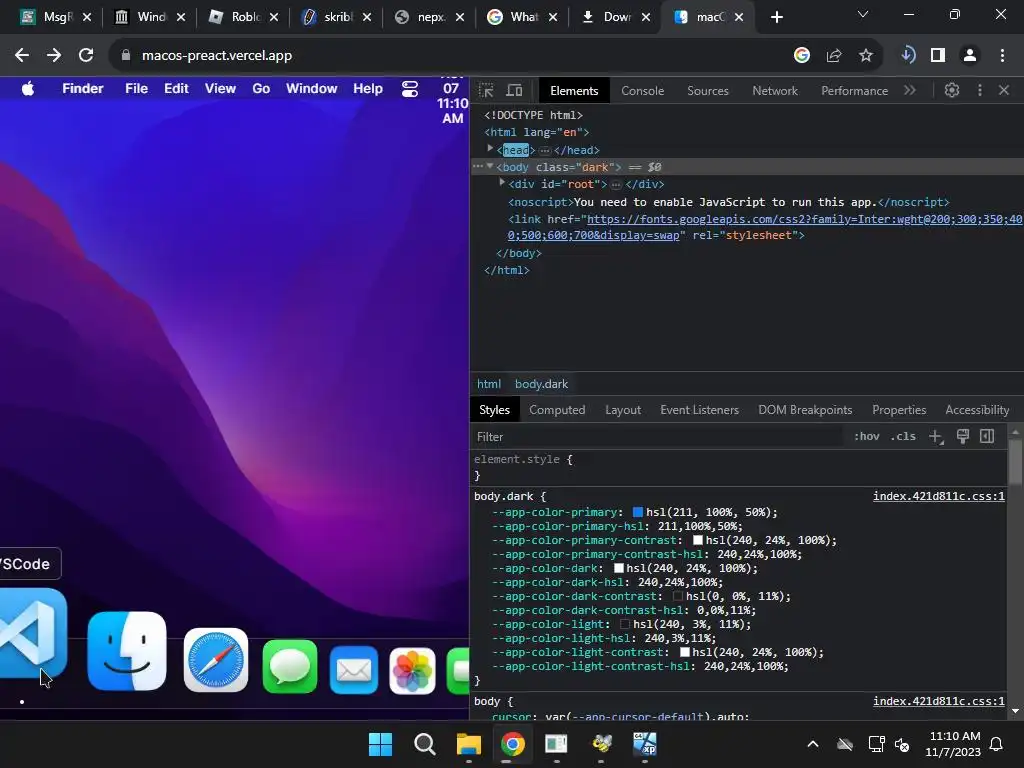Click the blue --app-color-primary swatch
Screen dimensions: 1024x768
[x=638, y=513]
